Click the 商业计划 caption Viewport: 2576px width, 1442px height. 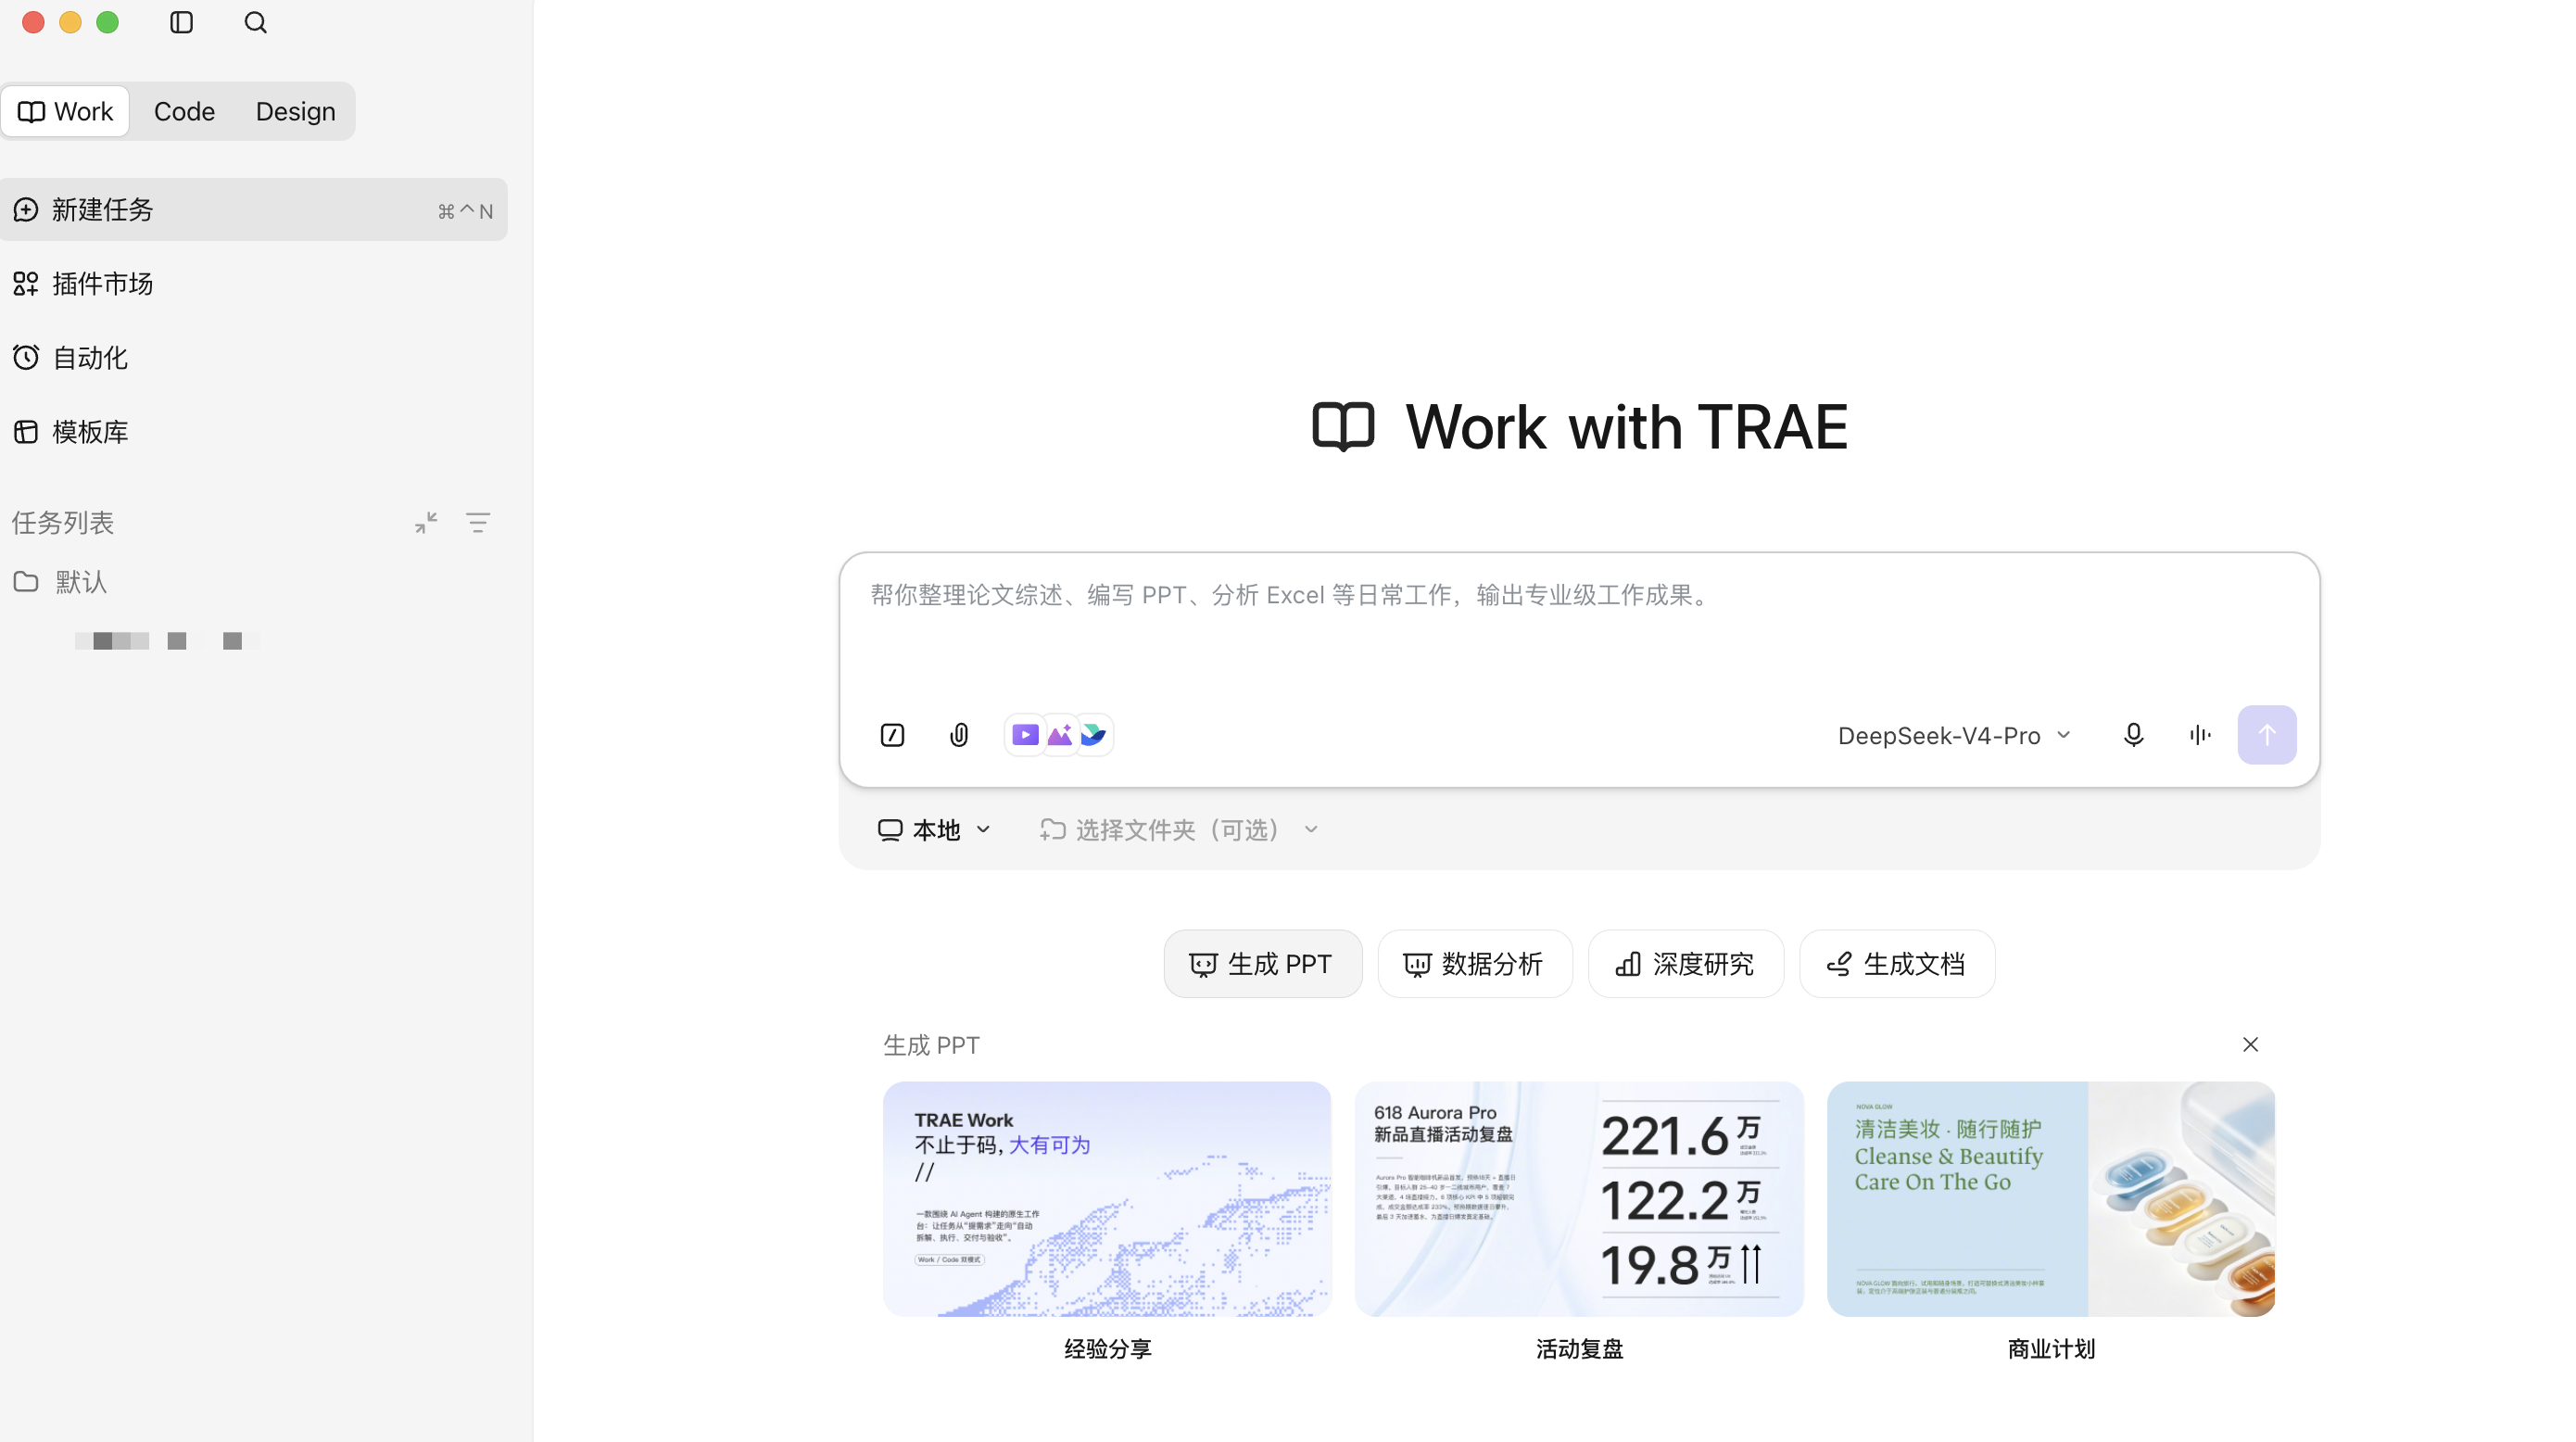2051,1349
